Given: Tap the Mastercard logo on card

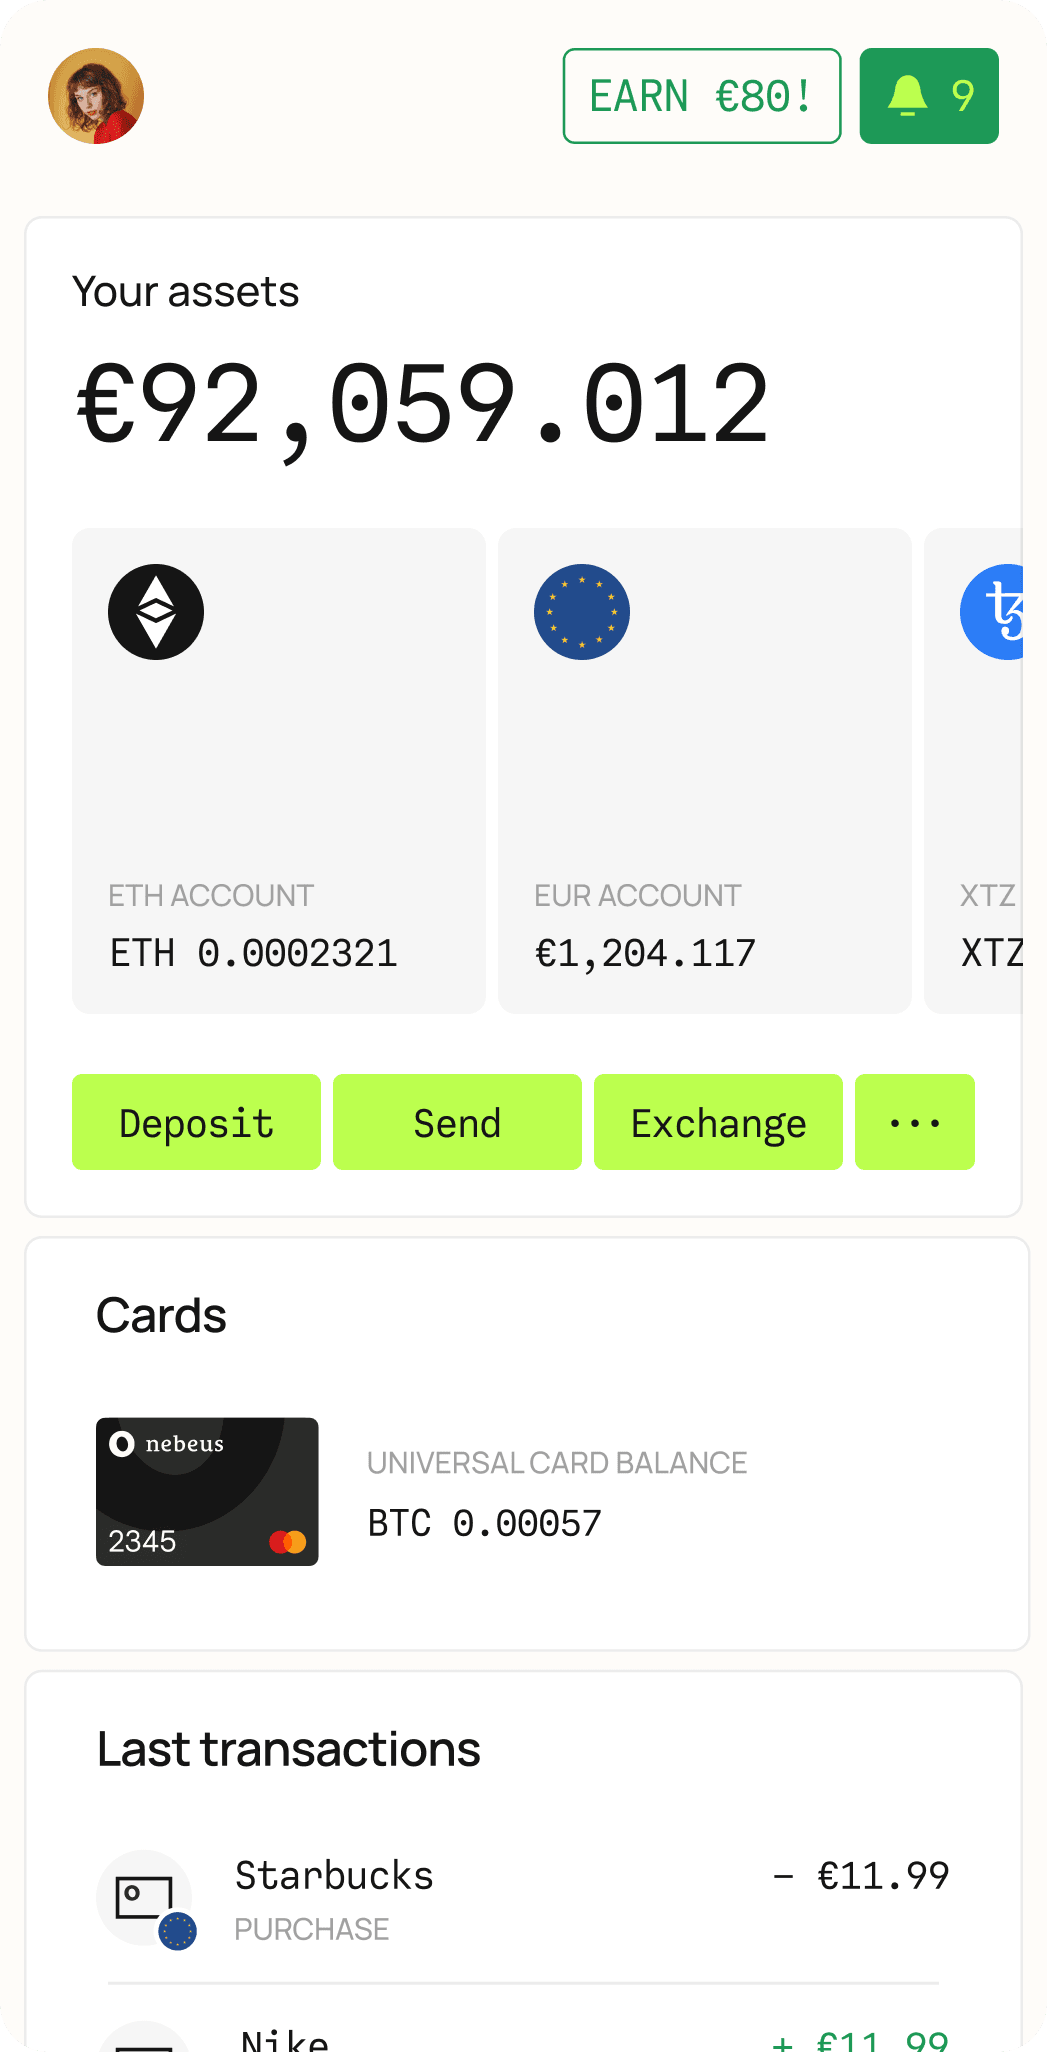Looking at the screenshot, I should [x=288, y=1542].
